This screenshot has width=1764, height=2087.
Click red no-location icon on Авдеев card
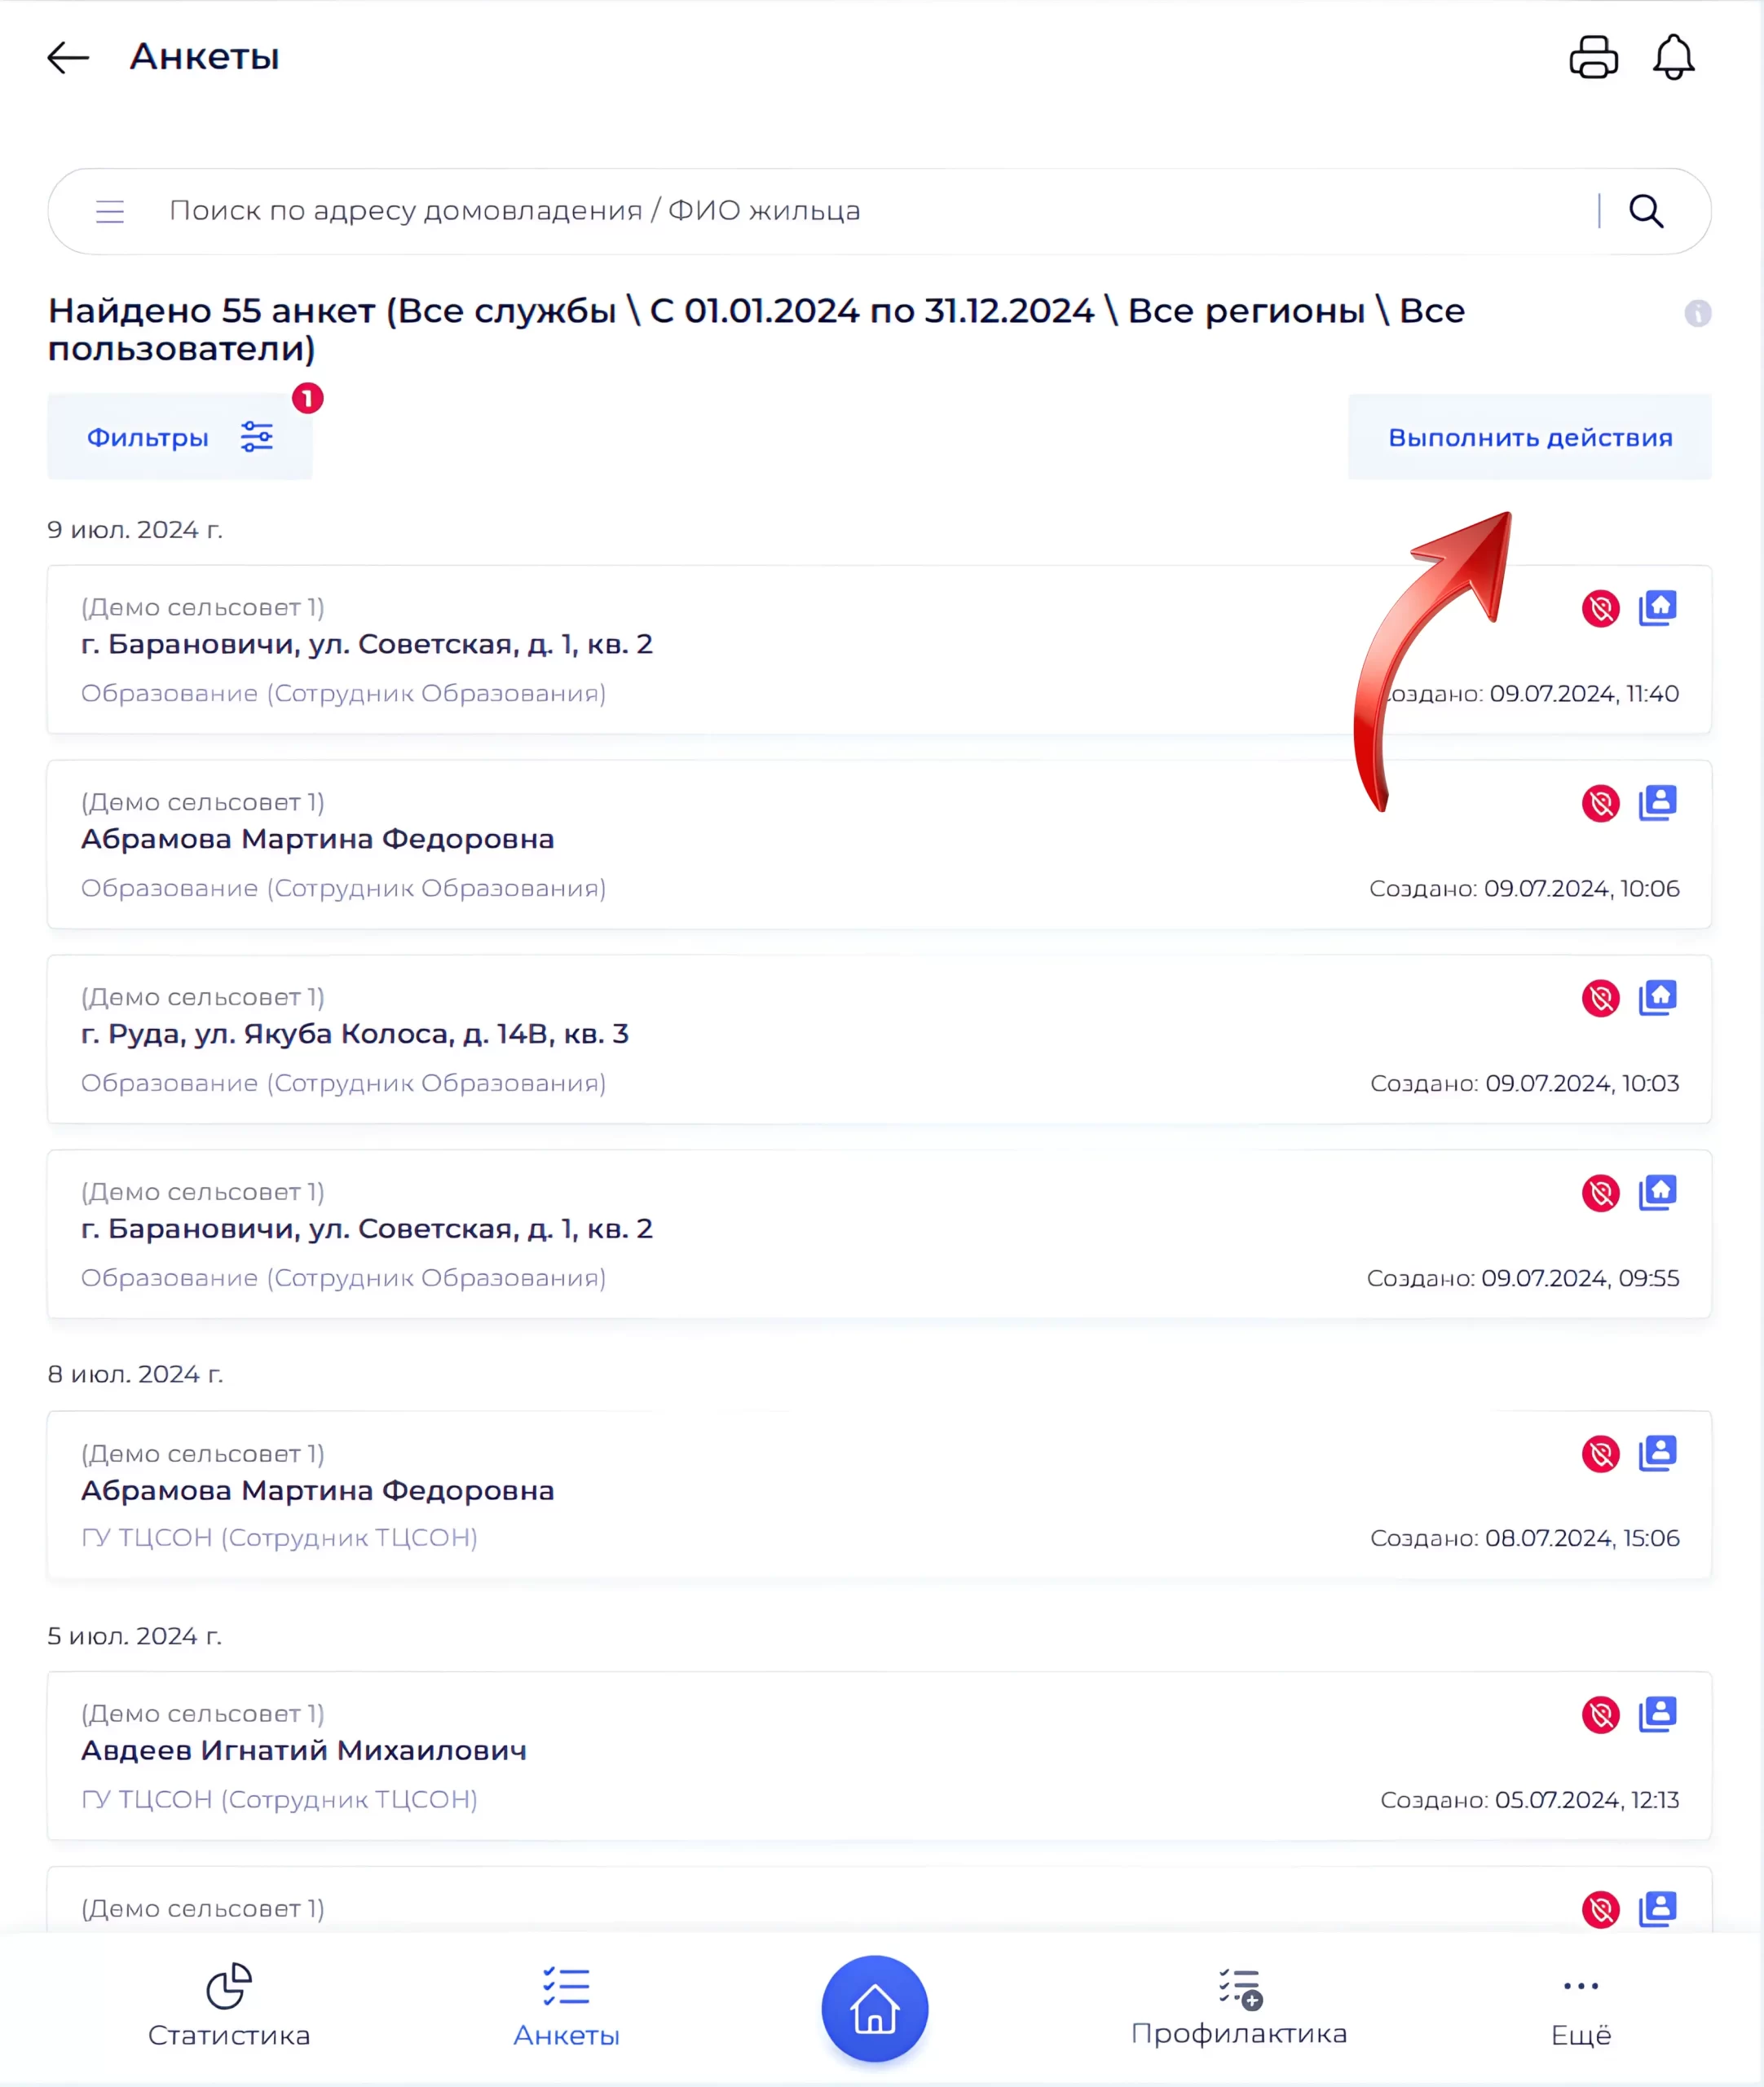[x=1600, y=1715]
